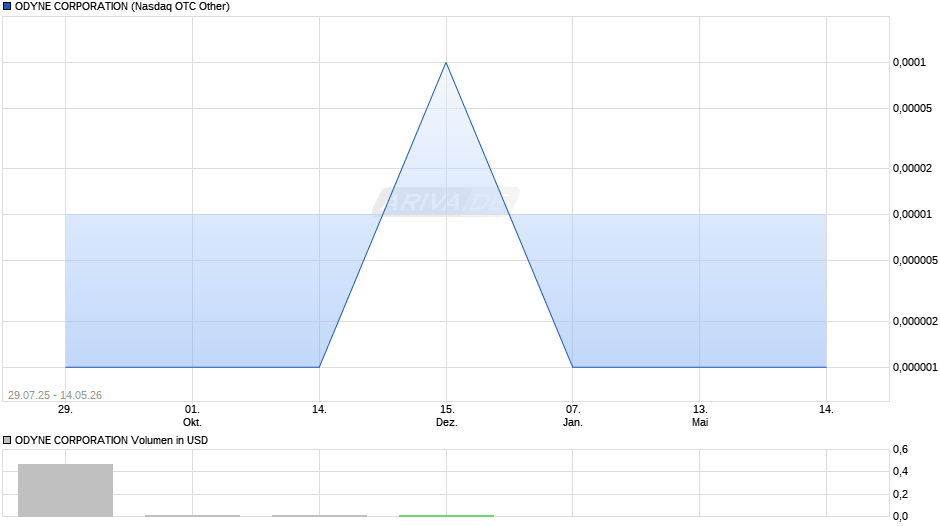Click the 0,0001 price axis label
The height and width of the screenshot is (526, 940).
coord(909,62)
